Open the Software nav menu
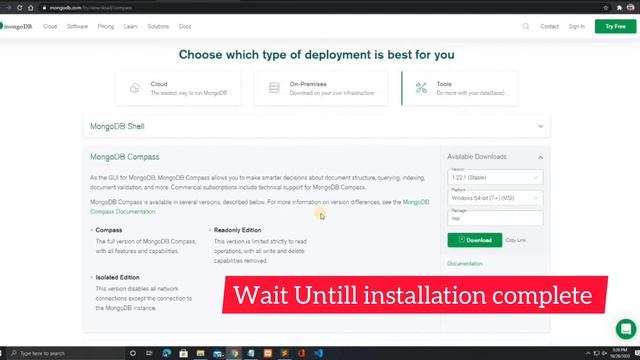640x360 pixels. [78, 27]
